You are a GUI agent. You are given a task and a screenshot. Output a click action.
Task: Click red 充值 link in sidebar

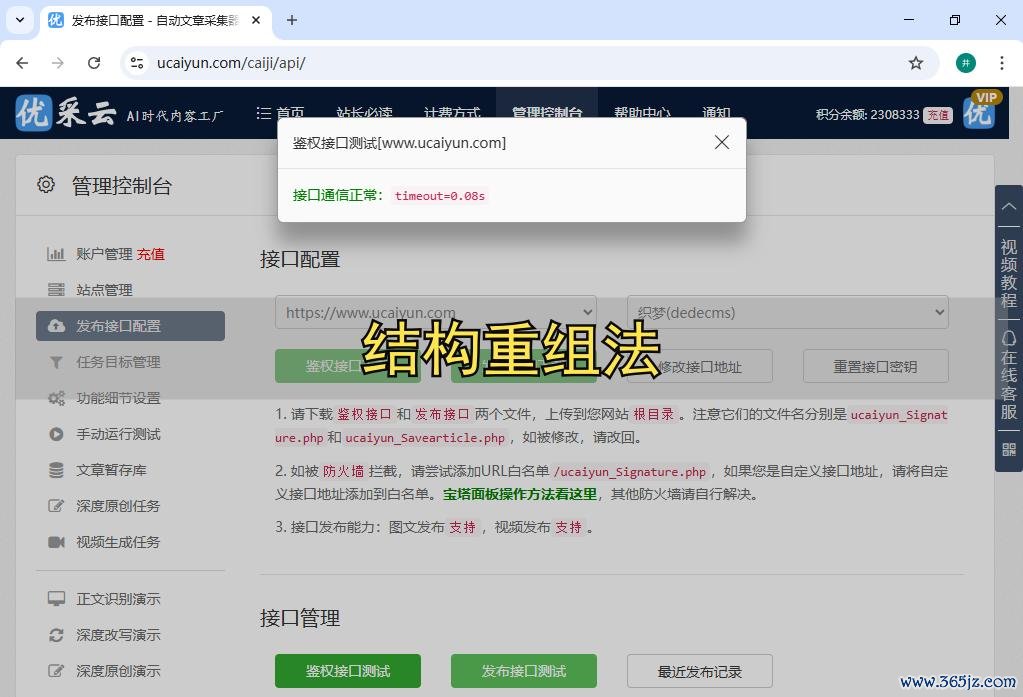tap(151, 254)
